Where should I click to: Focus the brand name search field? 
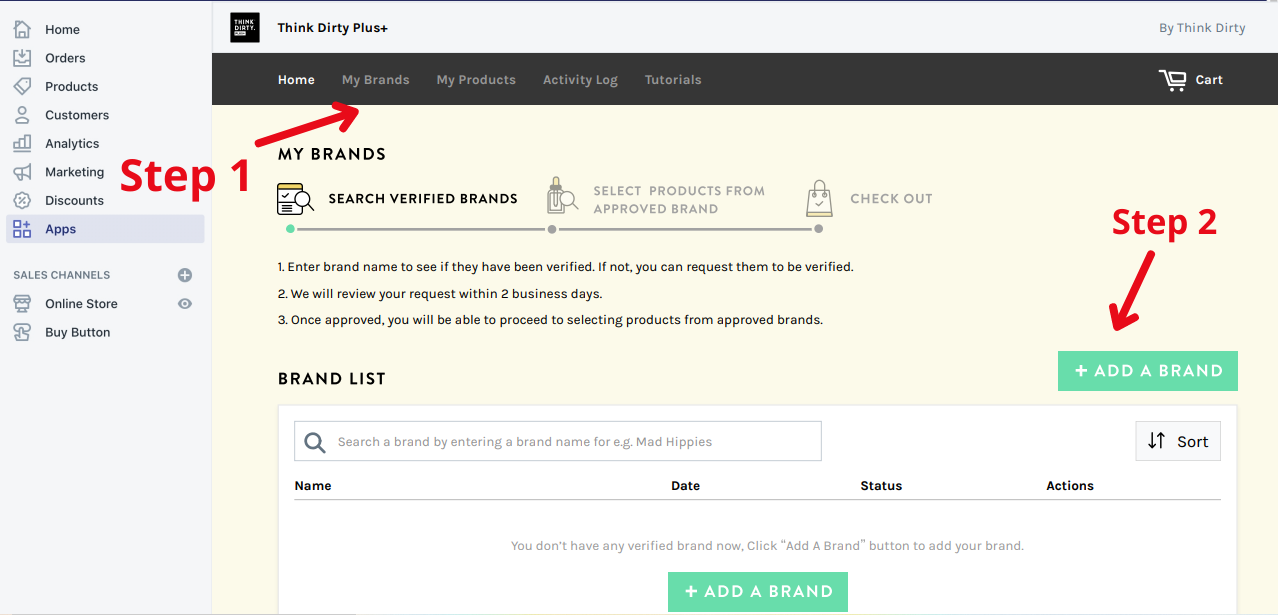558,441
